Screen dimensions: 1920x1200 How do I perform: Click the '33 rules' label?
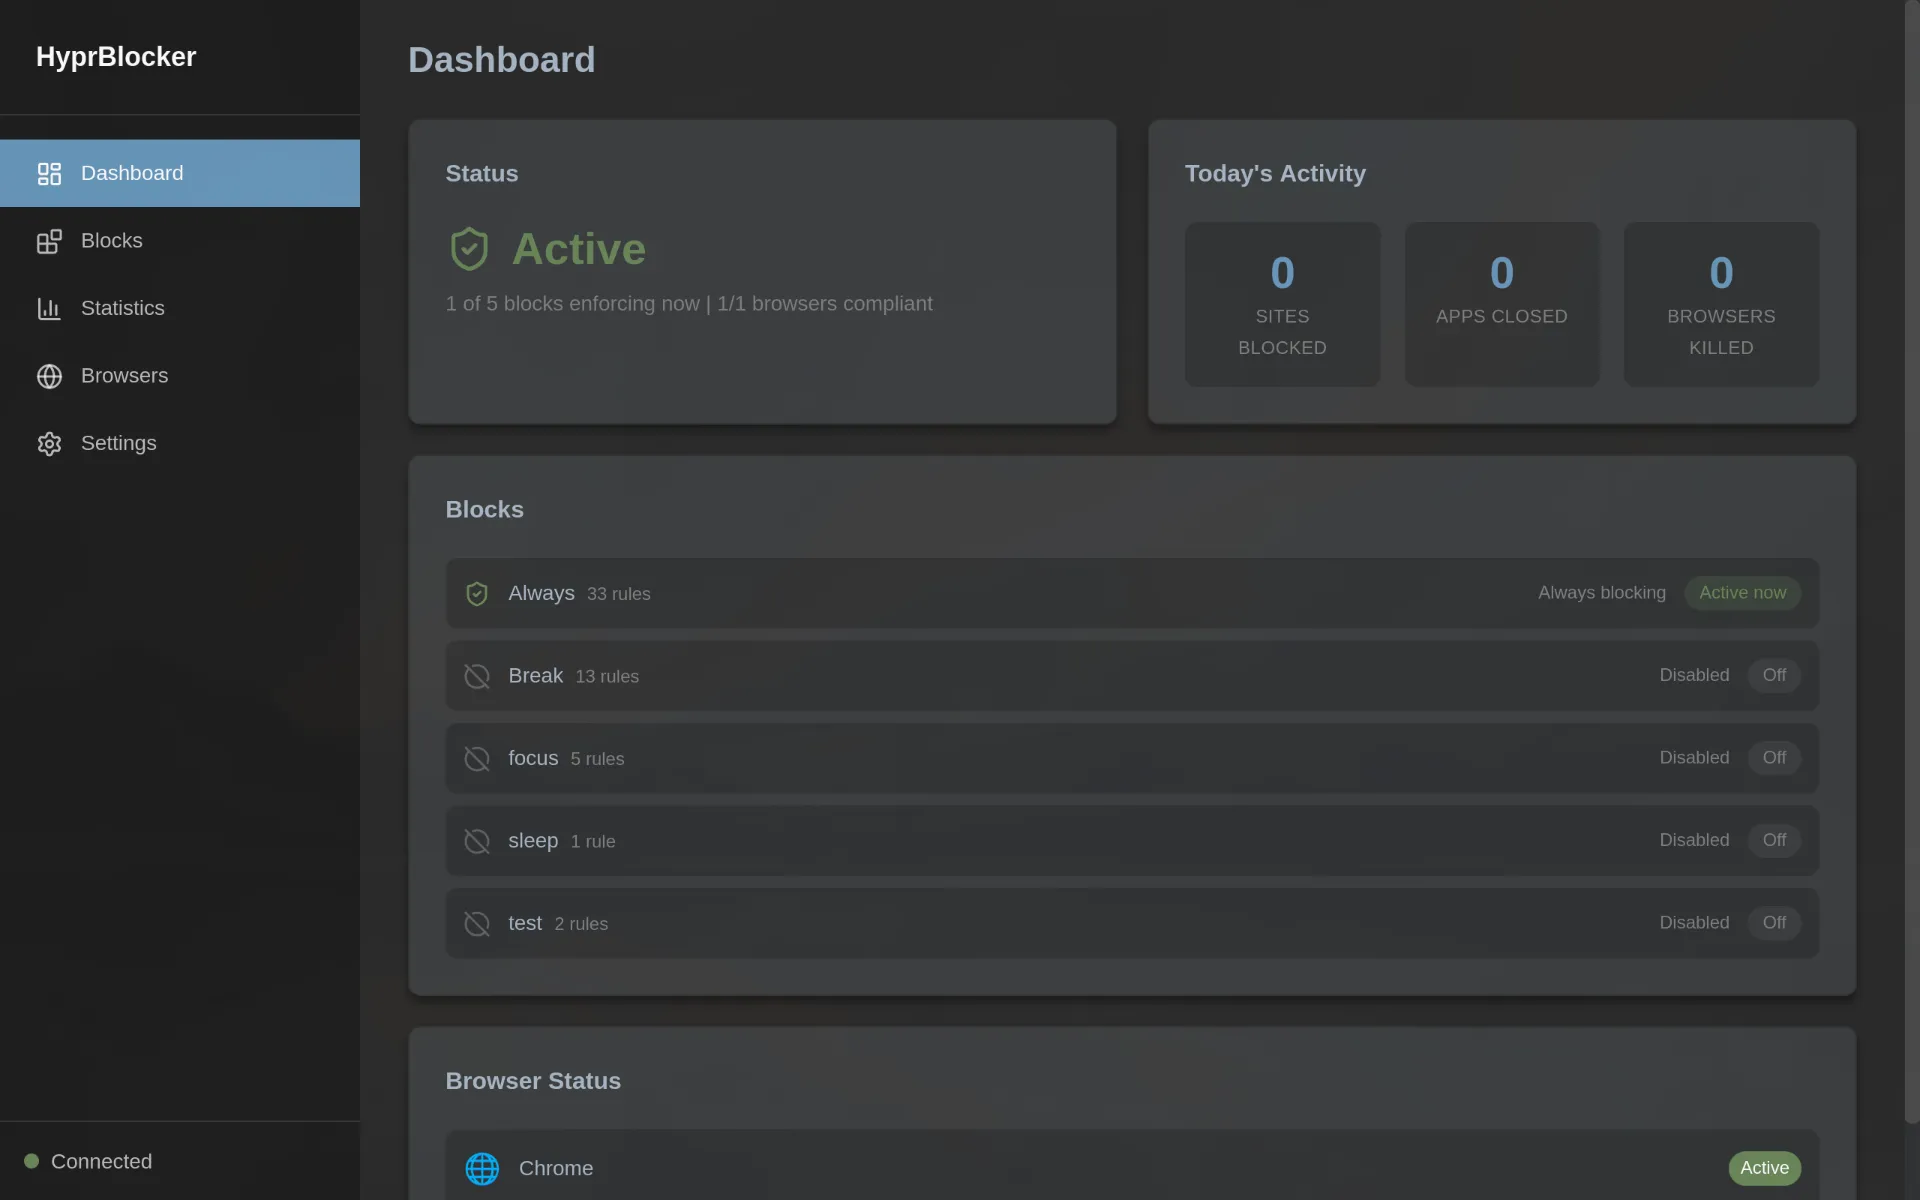[x=618, y=594]
